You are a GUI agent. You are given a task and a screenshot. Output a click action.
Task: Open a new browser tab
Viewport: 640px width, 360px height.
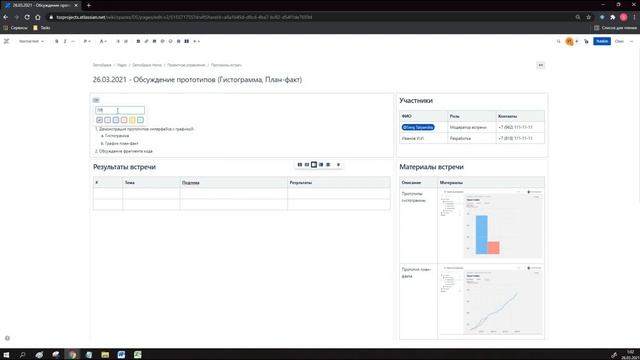tap(89, 5)
